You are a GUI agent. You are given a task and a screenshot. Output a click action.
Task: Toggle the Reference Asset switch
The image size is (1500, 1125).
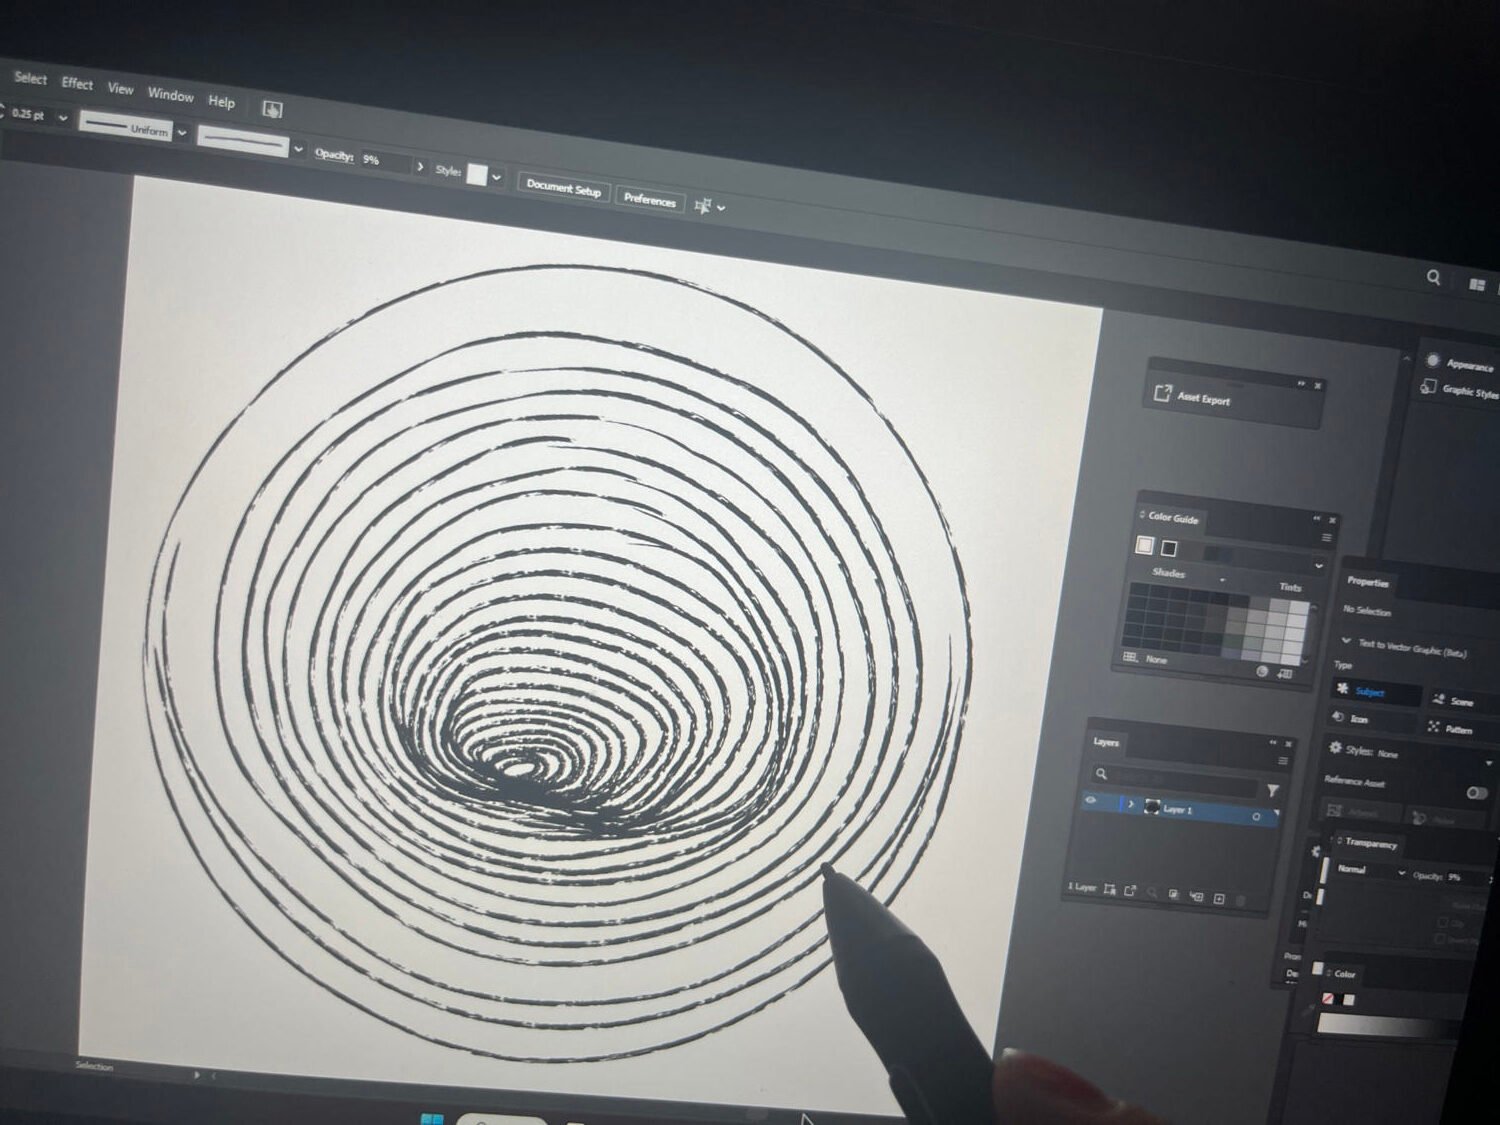click(1477, 793)
